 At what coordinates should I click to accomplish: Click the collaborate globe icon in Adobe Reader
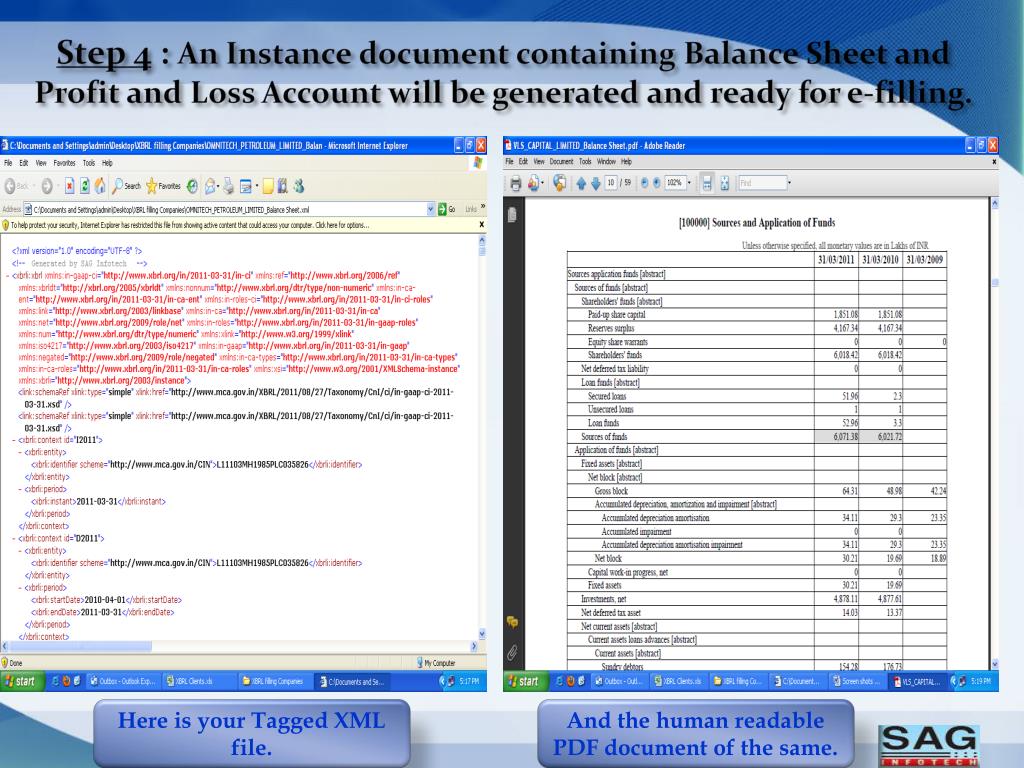pyautogui.click(x=559, y=184)
